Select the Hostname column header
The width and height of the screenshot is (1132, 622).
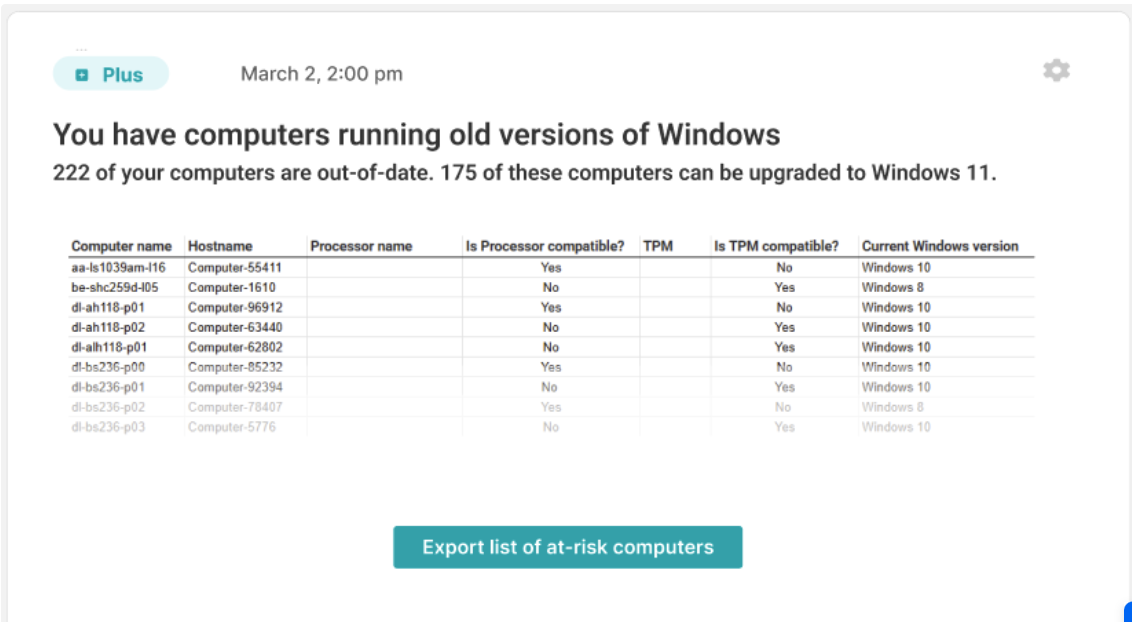(220, 246)
